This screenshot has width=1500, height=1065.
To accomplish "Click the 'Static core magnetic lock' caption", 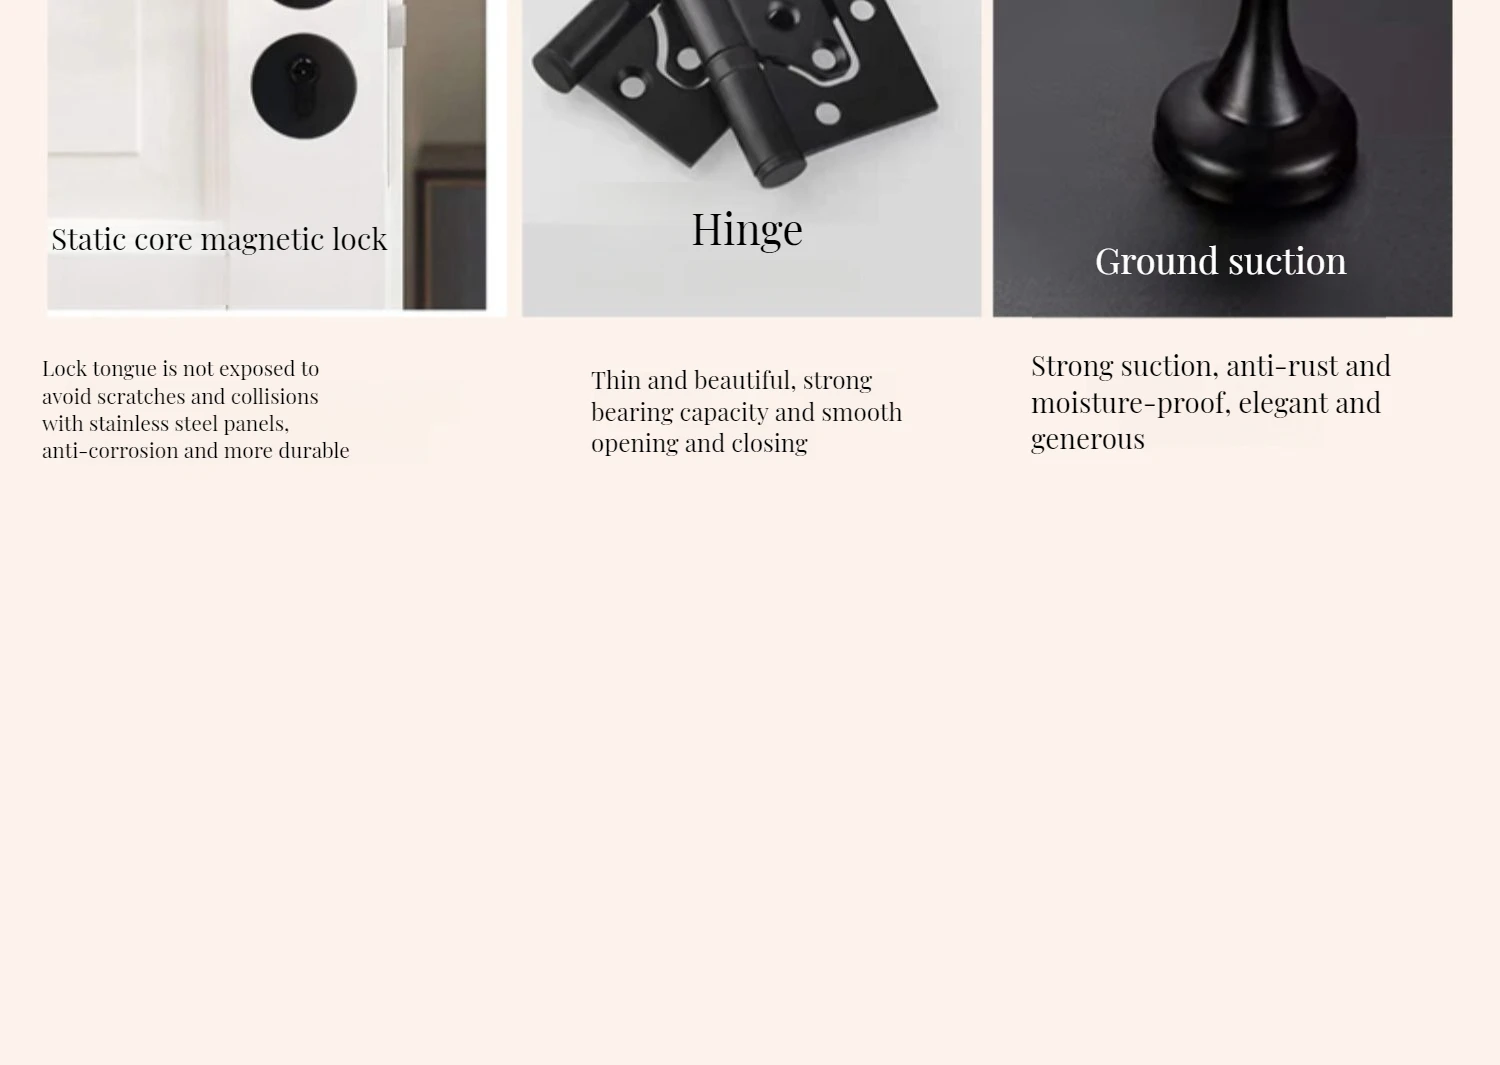I will [x=219, y=240].
